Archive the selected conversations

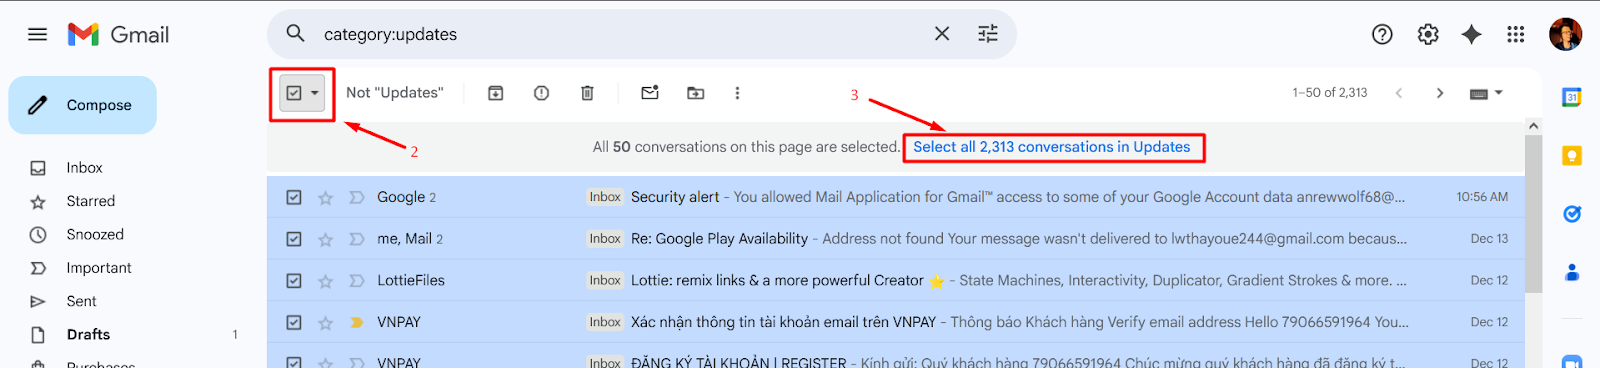coord(495,93)
